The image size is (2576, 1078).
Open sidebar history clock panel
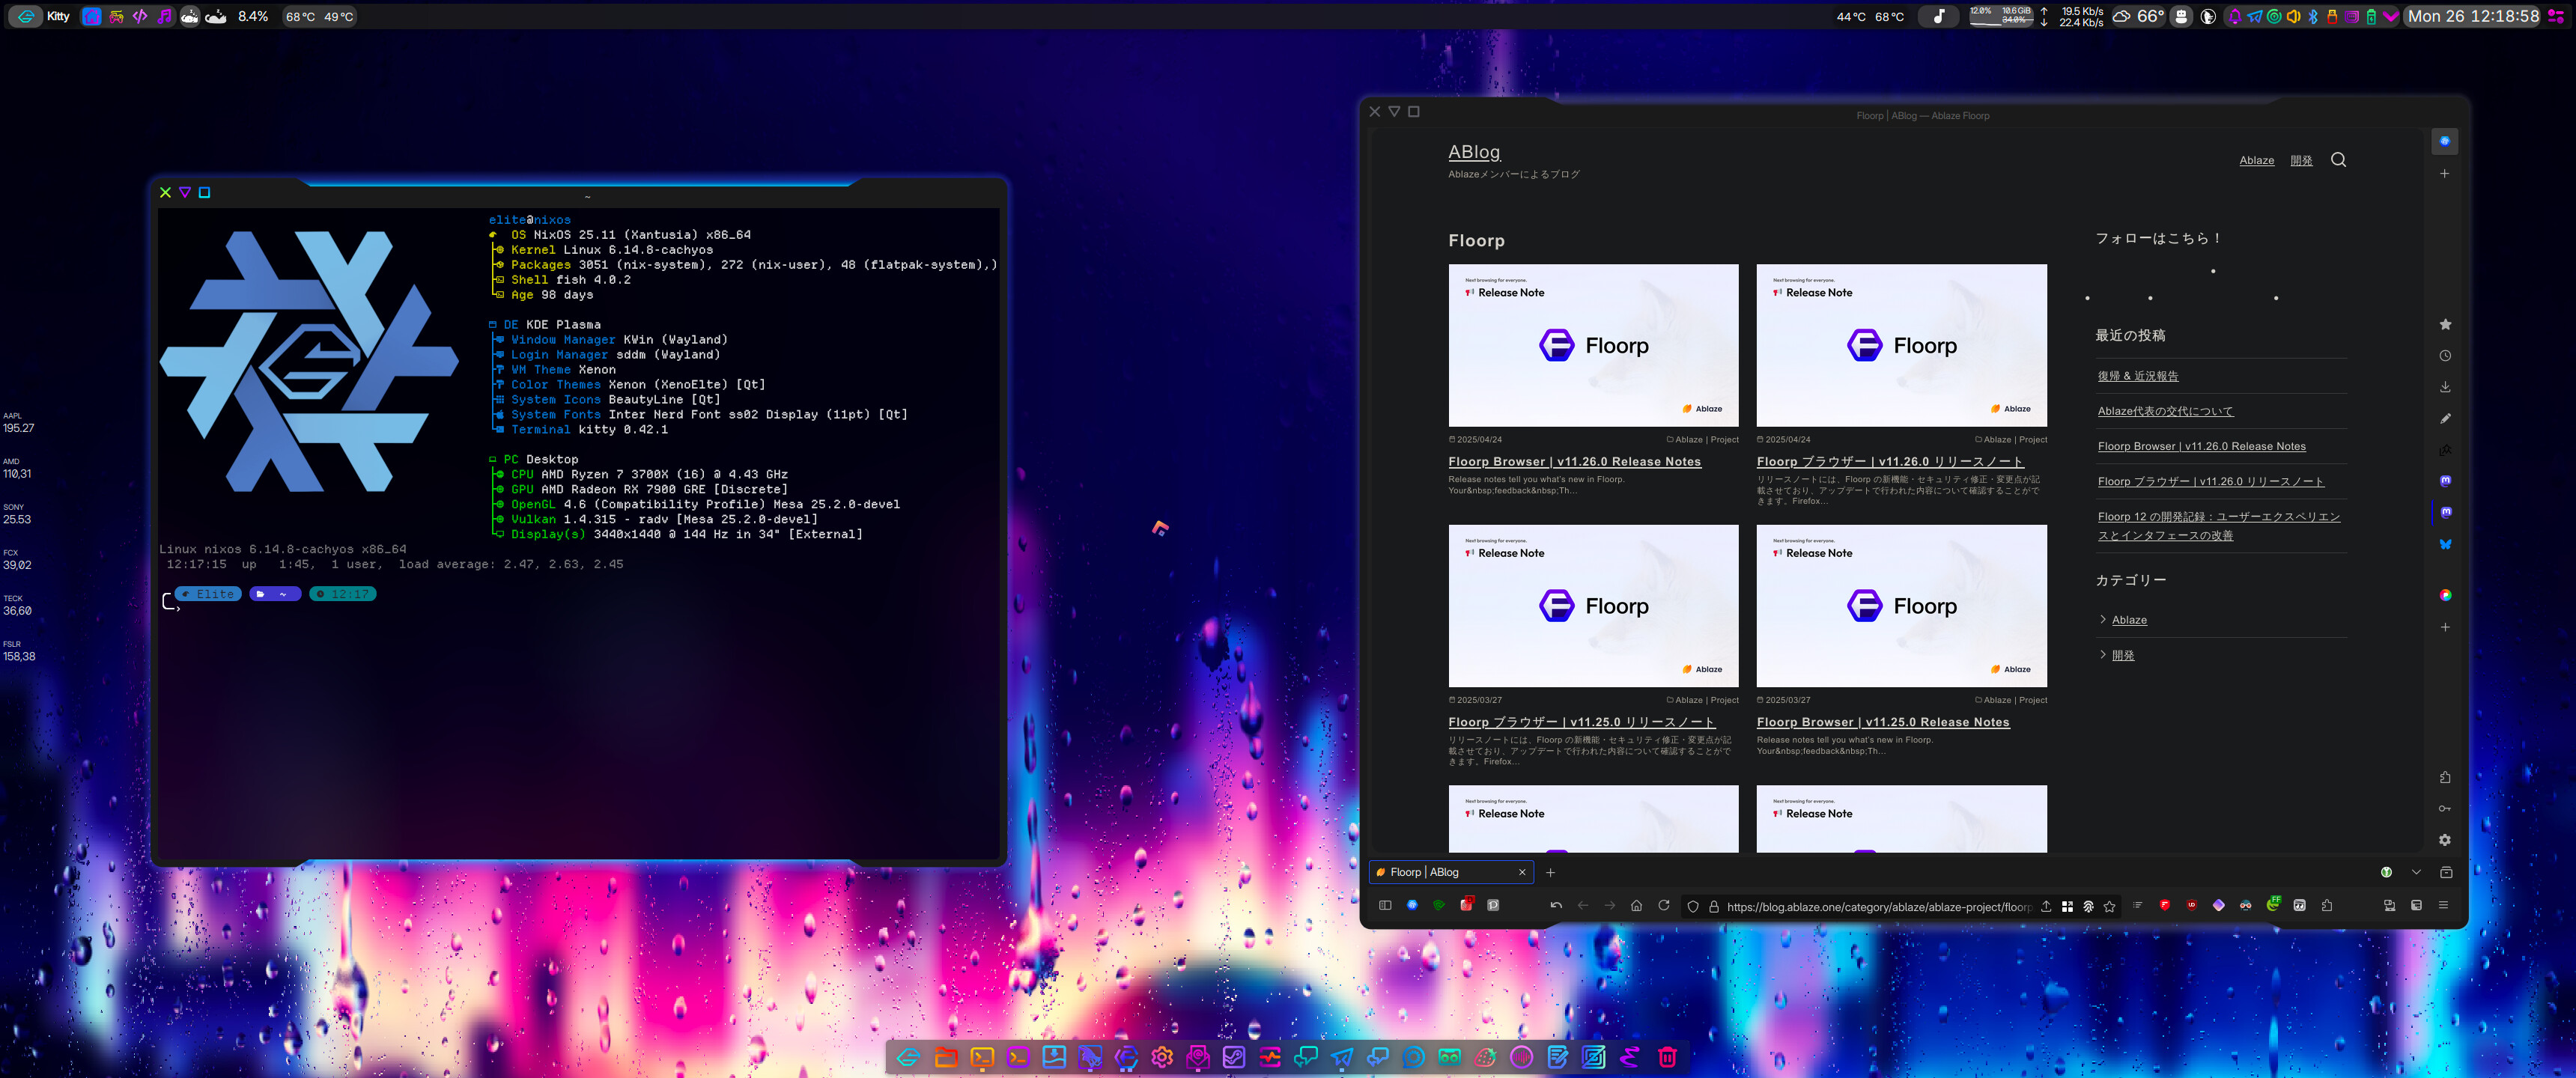[x=2445, y=356]
